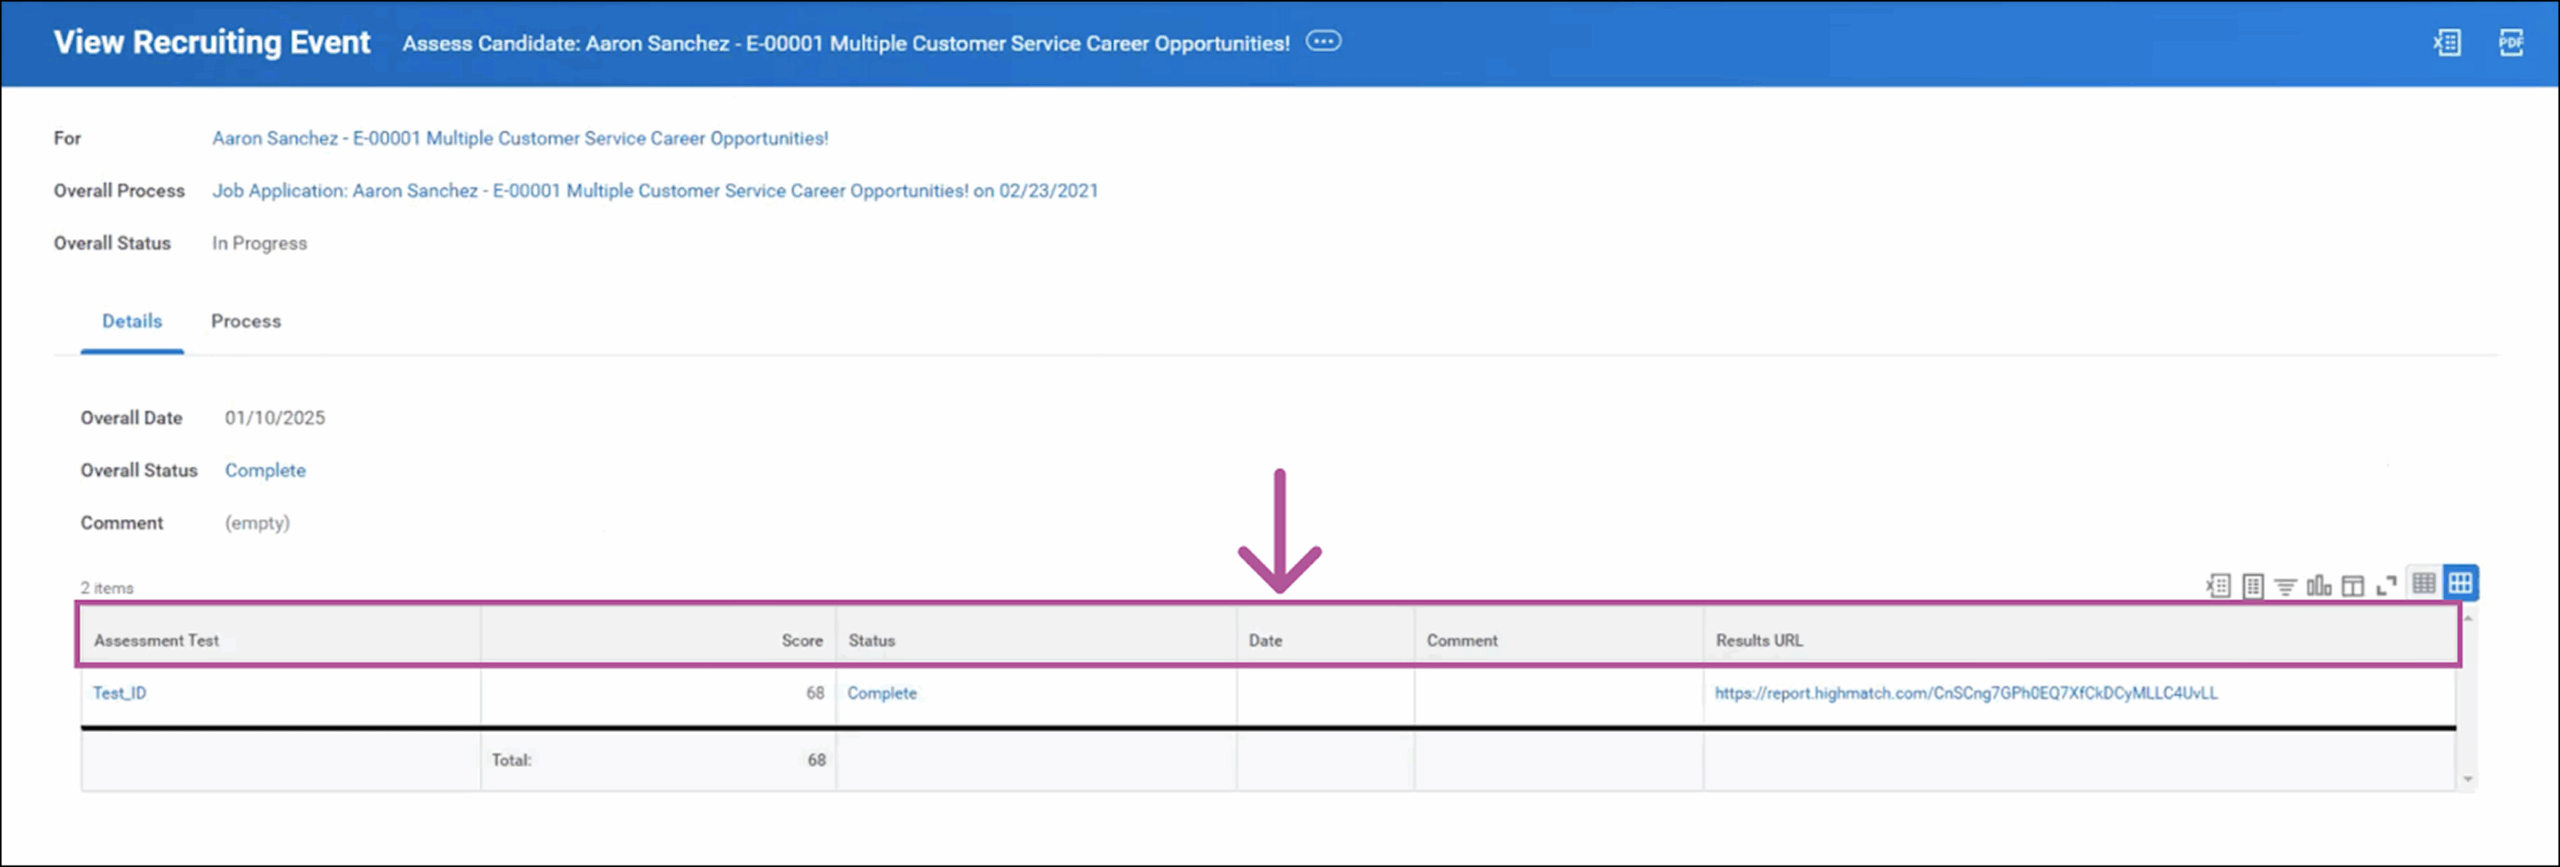The width and height of the screenshot is (2560, 867).
Task: Open the Job Application overall process link
Action: pos(654,191)
